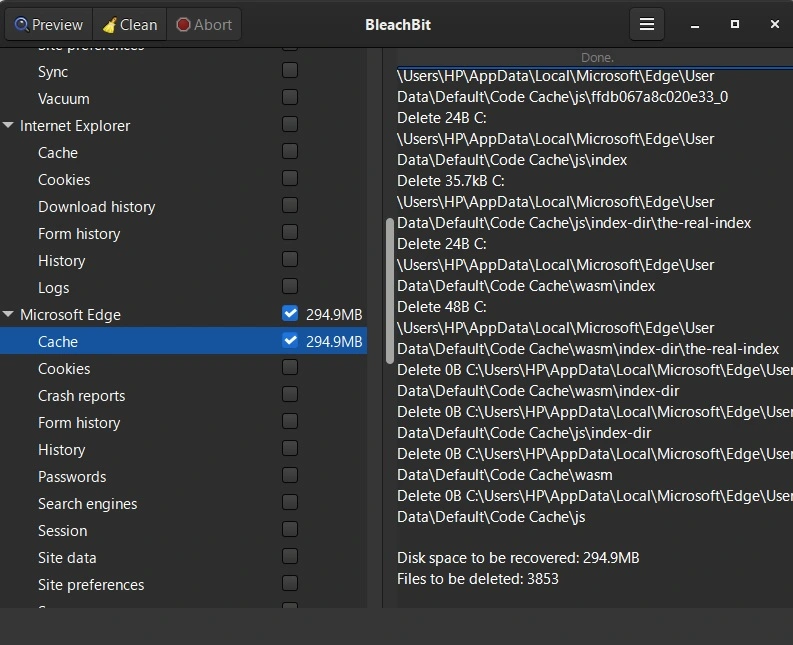The image size is (793, 645).
Task: Enable the Internet Explorer group checkbox
Action: pos(290,124)
